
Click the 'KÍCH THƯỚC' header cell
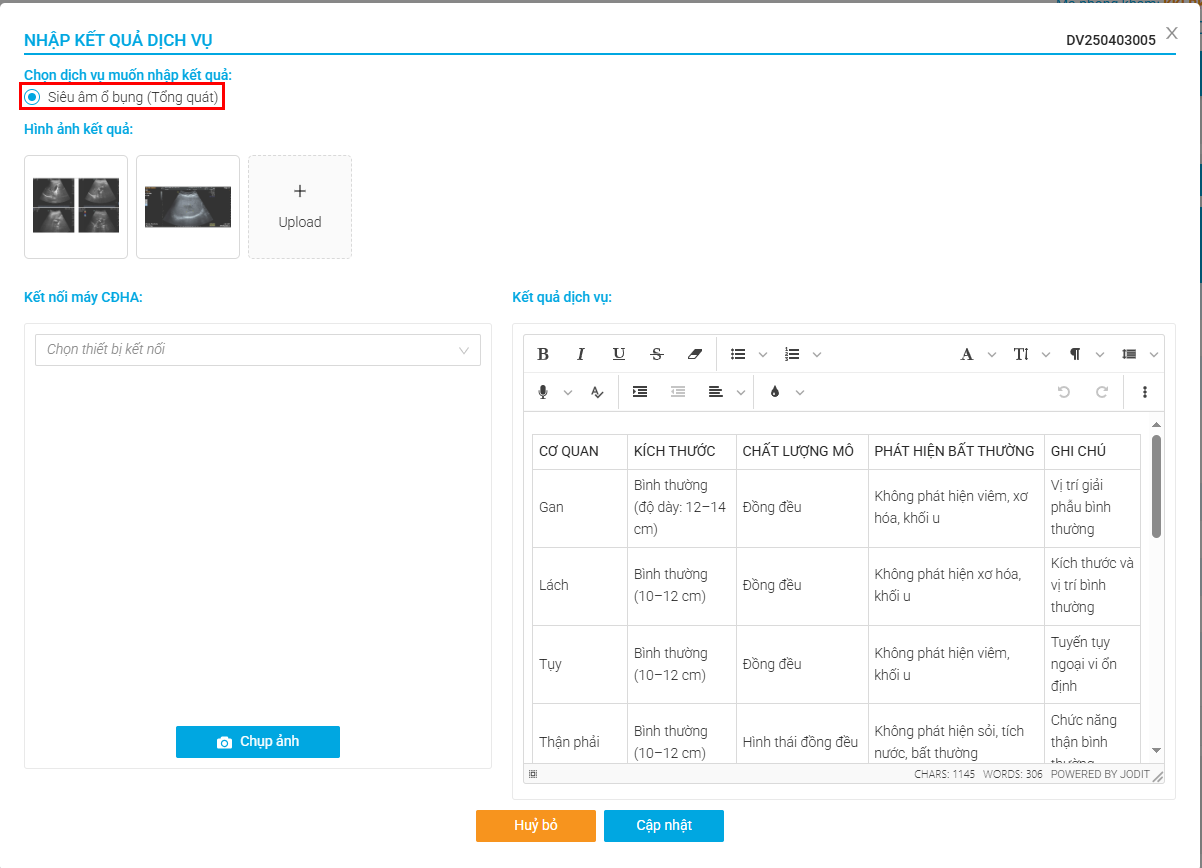click(682, 451)
